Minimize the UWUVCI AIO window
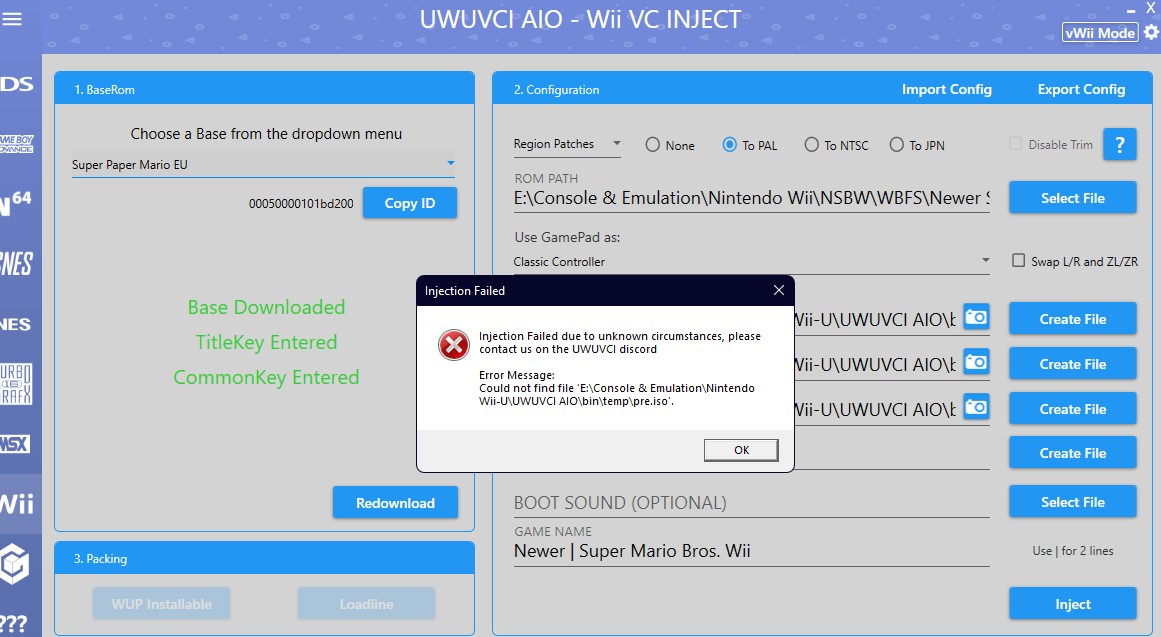The width and height of the screenshot is (1161, 637). tap(1131, 10)
